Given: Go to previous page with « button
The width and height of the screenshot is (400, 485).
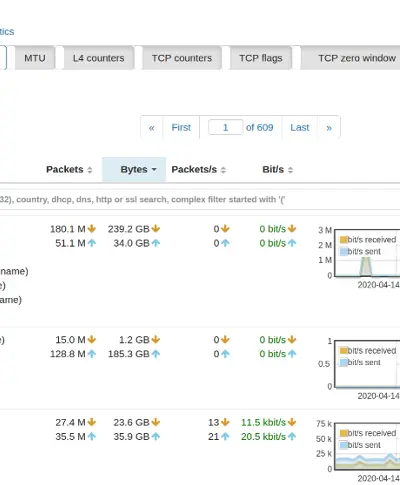Looking at the screenshot, I should pos(152,127).
